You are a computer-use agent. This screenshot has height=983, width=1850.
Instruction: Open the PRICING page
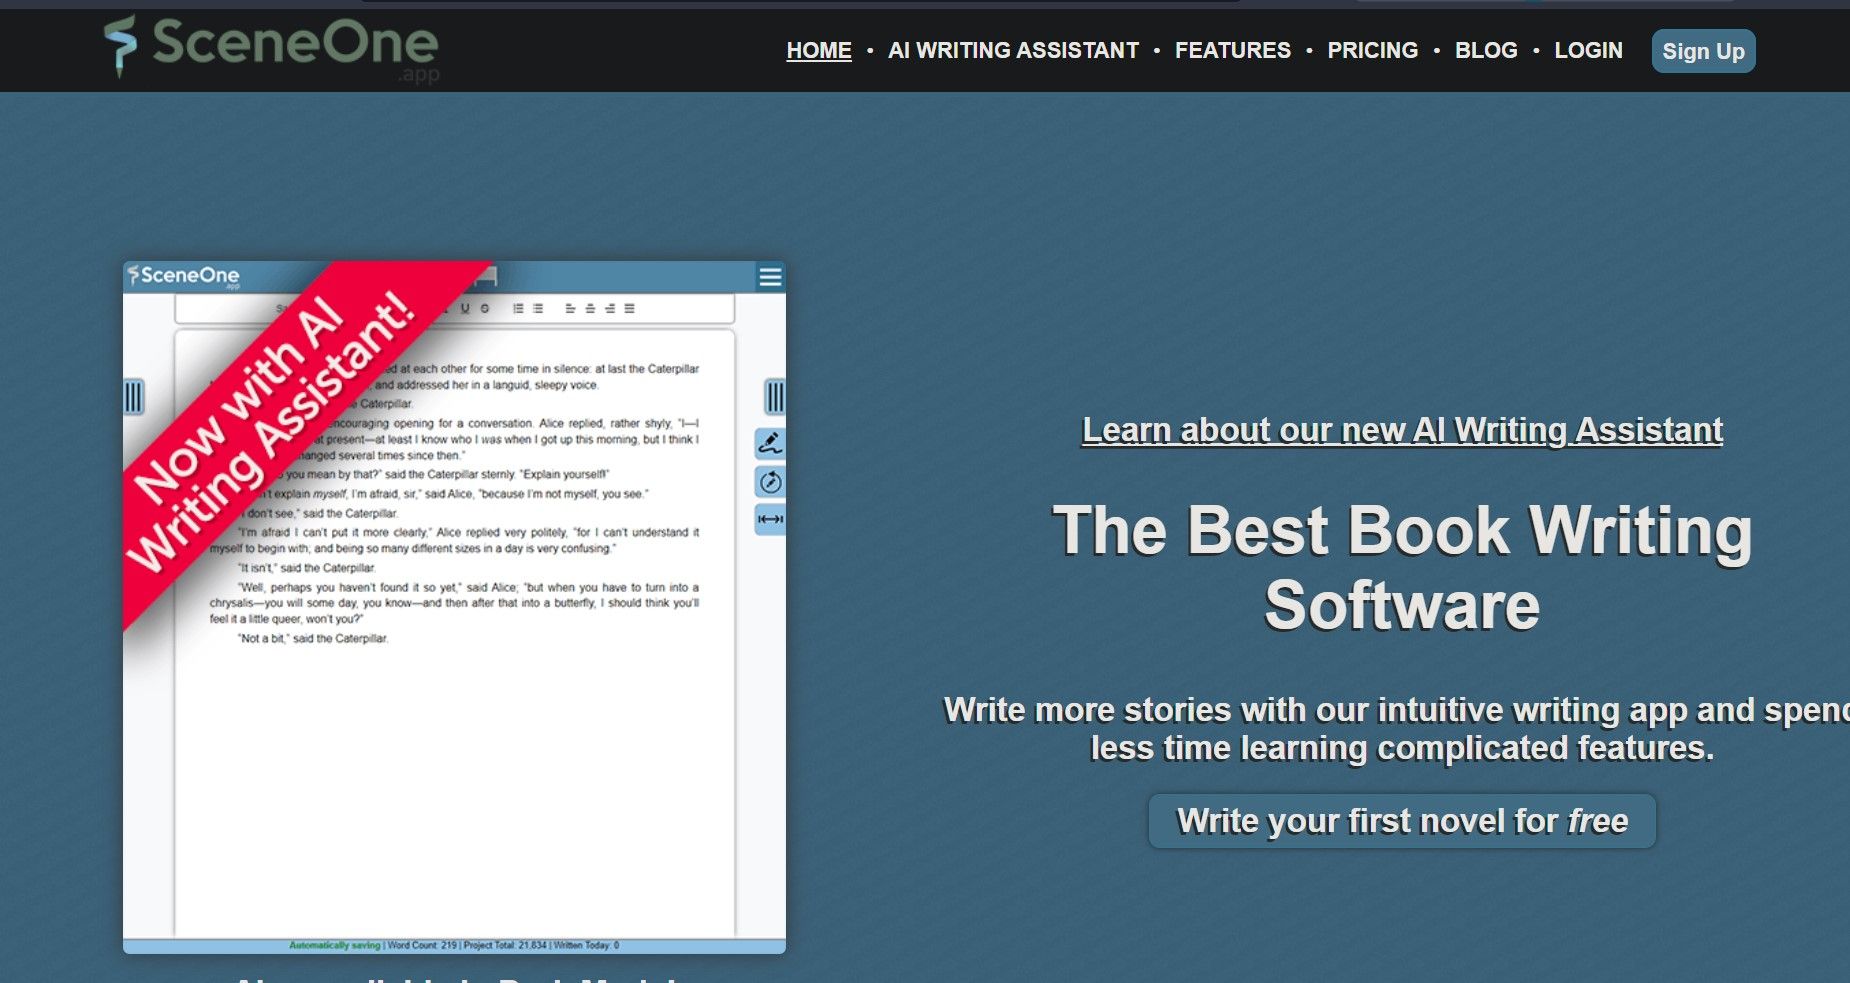(1373, 50)
